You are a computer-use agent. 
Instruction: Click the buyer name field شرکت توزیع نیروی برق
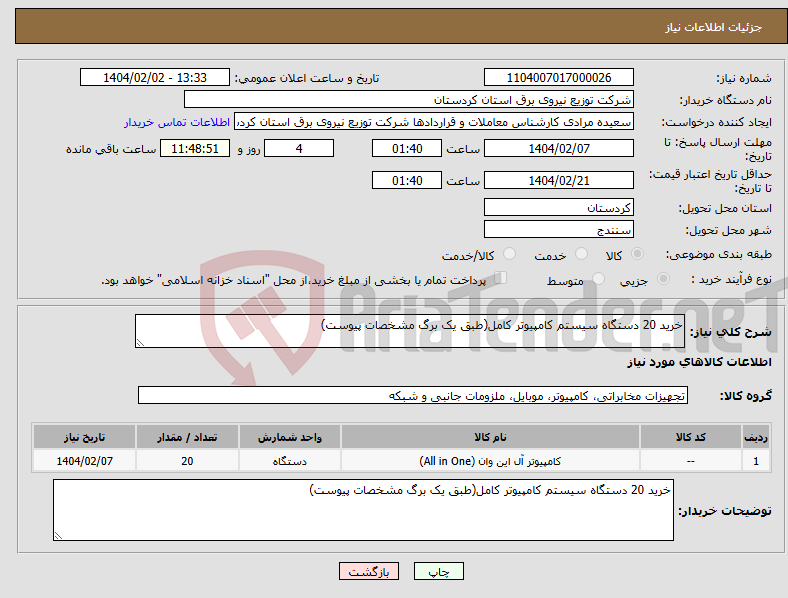point(409,99)
